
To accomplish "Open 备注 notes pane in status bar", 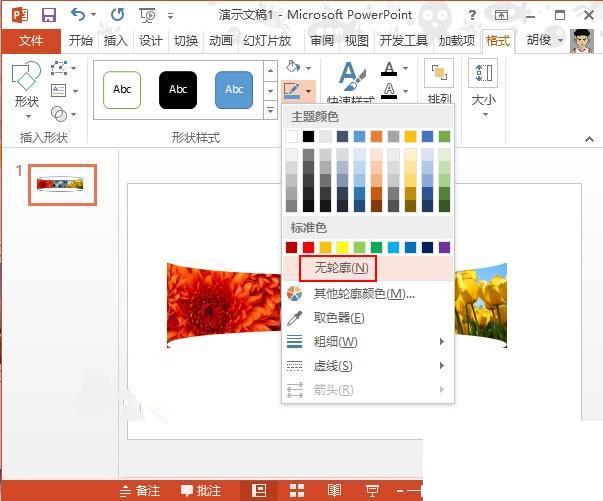I will pos(140,491).
